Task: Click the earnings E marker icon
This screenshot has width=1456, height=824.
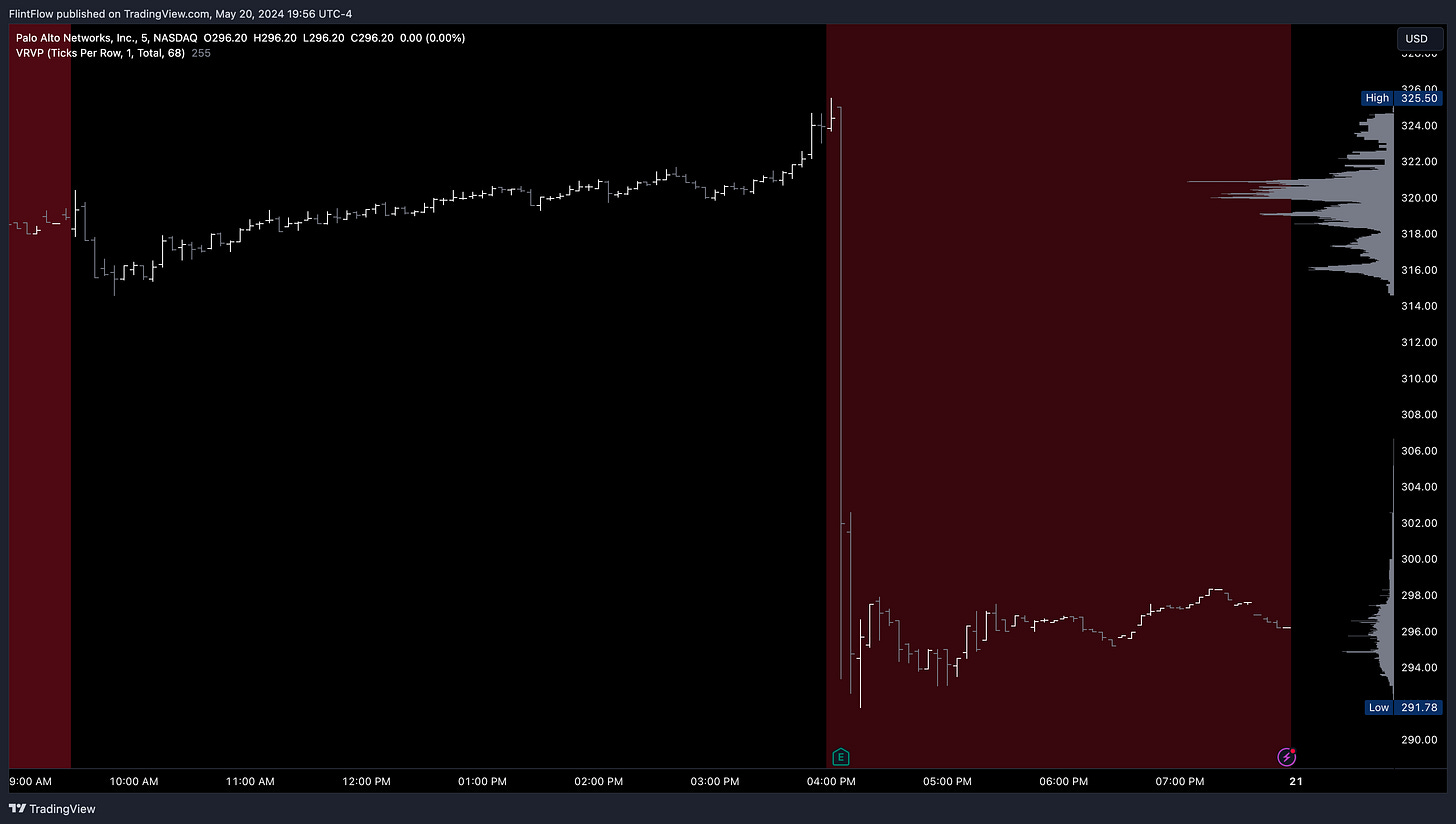Action: pos(841,757)
